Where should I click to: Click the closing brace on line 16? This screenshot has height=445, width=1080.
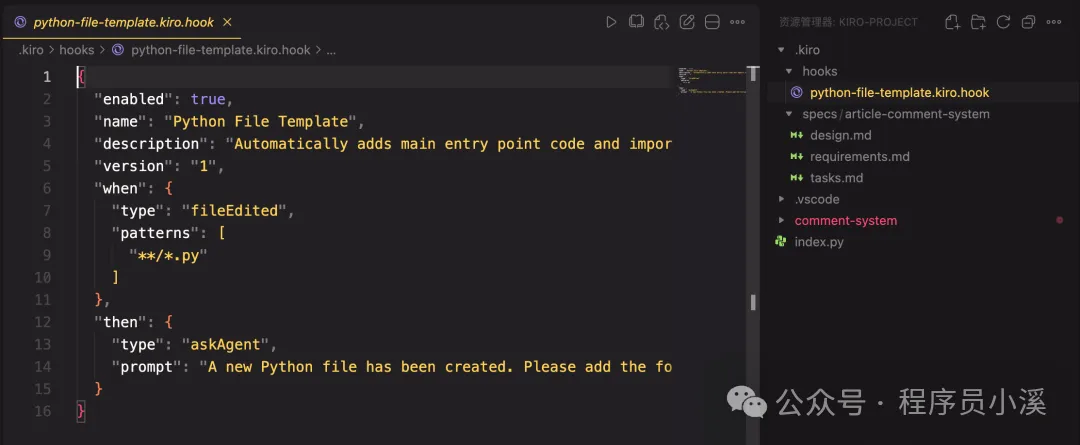coord(81,411)
